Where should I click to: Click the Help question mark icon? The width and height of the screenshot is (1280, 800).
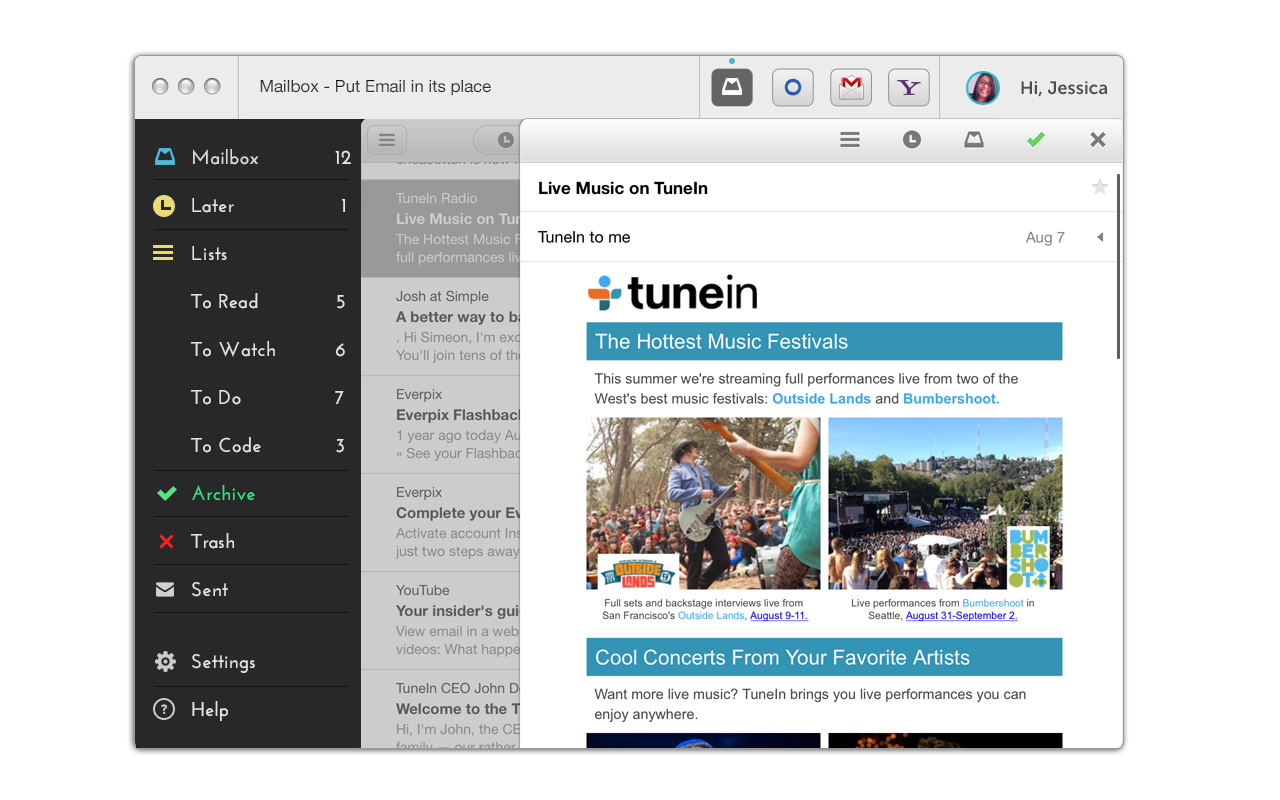[163, 710]
